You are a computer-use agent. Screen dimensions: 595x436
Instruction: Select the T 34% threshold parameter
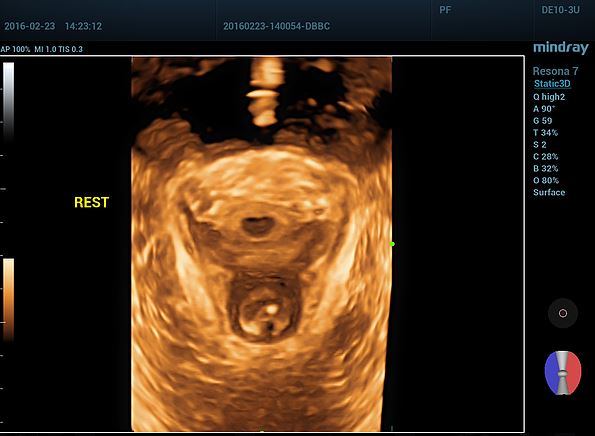click(x=546, y=133)
